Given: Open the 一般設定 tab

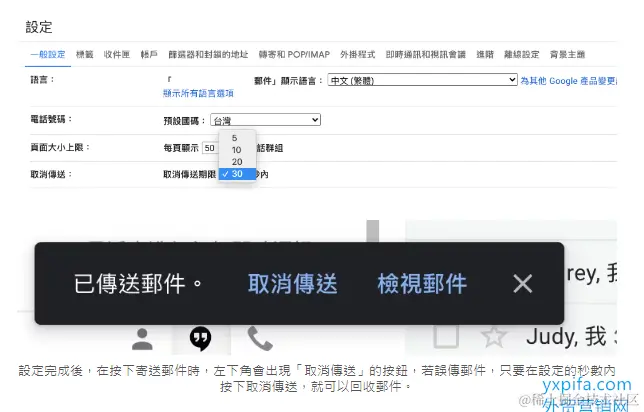Looking at the screenshot, I should click(x=48, y=54).
